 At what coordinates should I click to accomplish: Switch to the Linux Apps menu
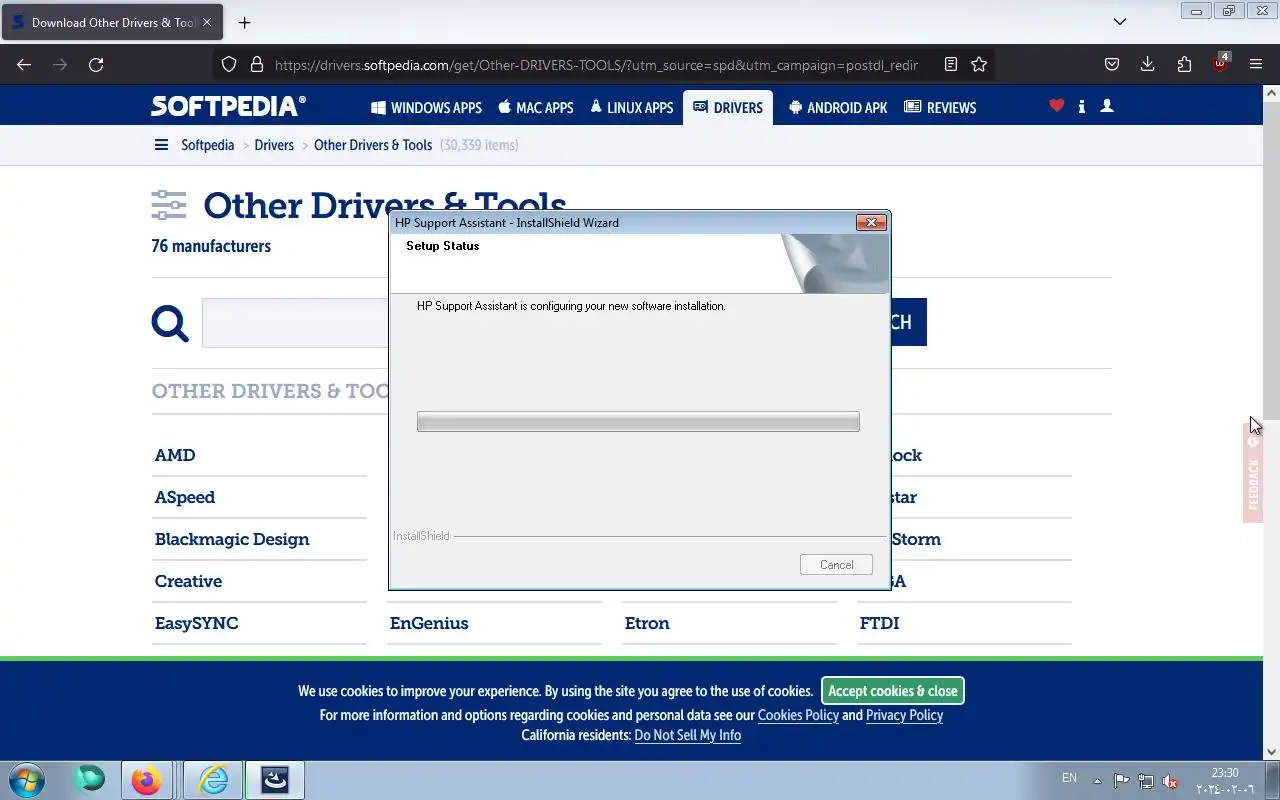[631, 107]
